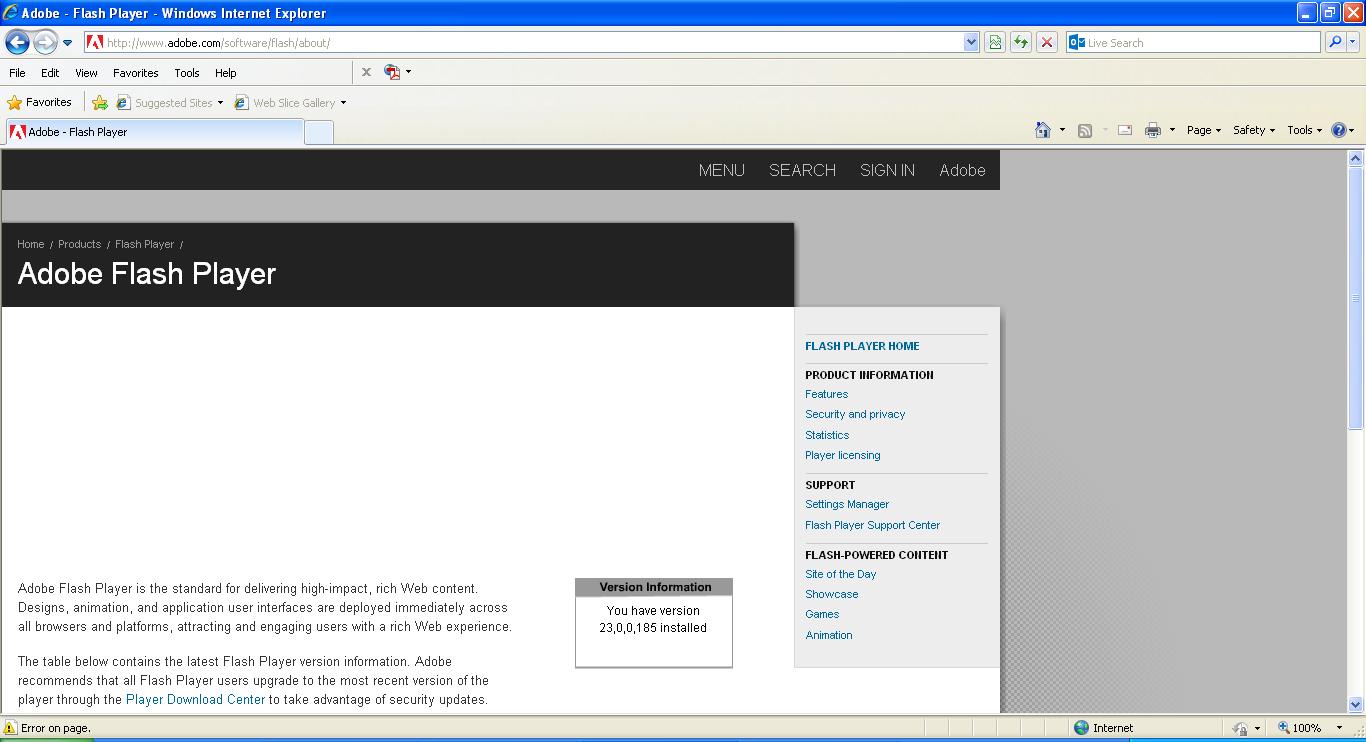Expand the Home button dropdown arrow
The width and height of the screenshot is (1366, 742).
pyautogui.click(x=1062, y=130)
